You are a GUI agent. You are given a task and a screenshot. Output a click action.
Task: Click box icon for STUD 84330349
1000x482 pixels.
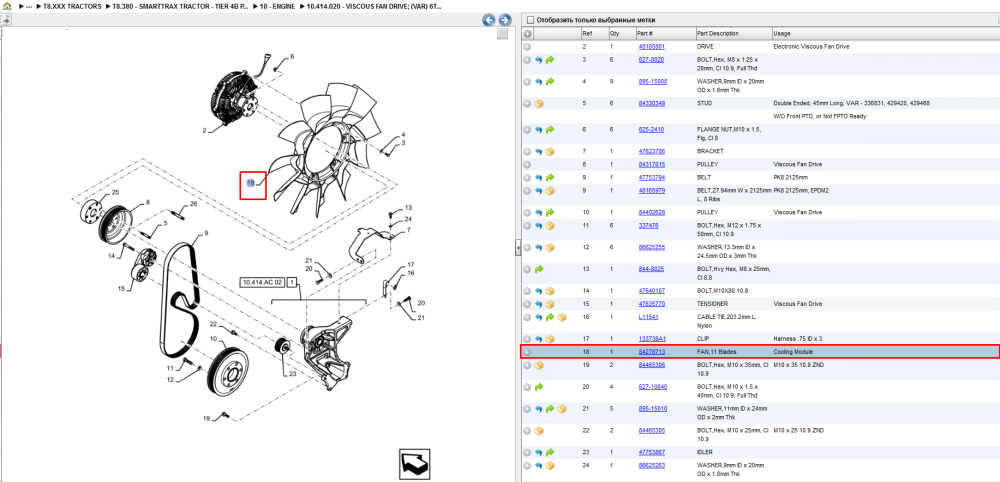tap(539, 103)
